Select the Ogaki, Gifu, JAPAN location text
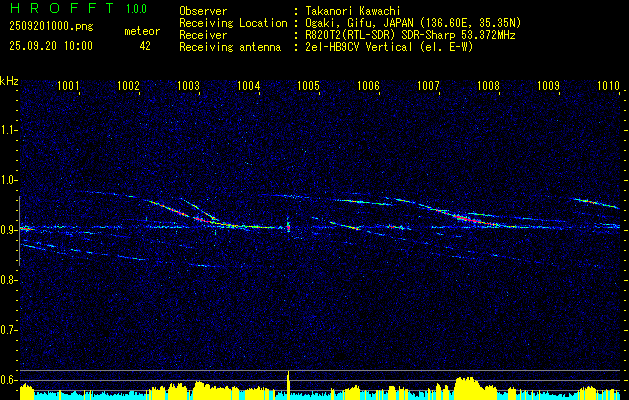 [413, 23]
